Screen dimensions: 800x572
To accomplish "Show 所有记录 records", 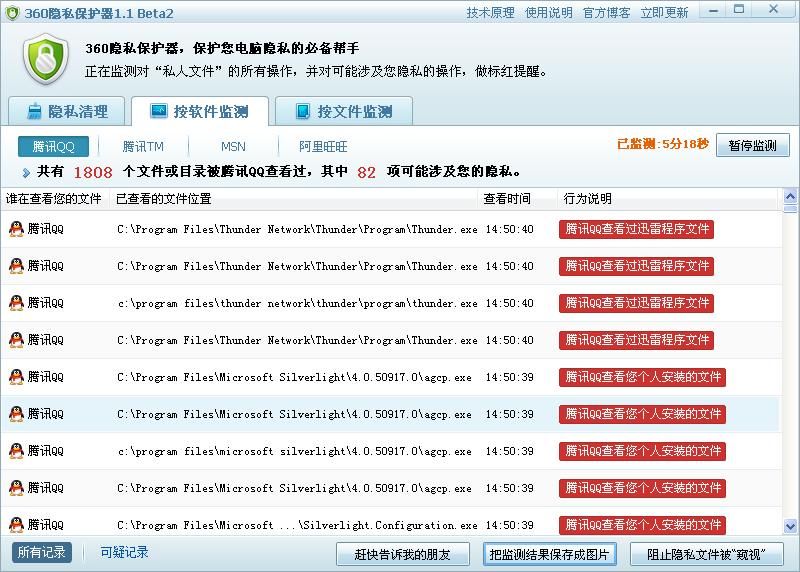I will tap(42, 552).
